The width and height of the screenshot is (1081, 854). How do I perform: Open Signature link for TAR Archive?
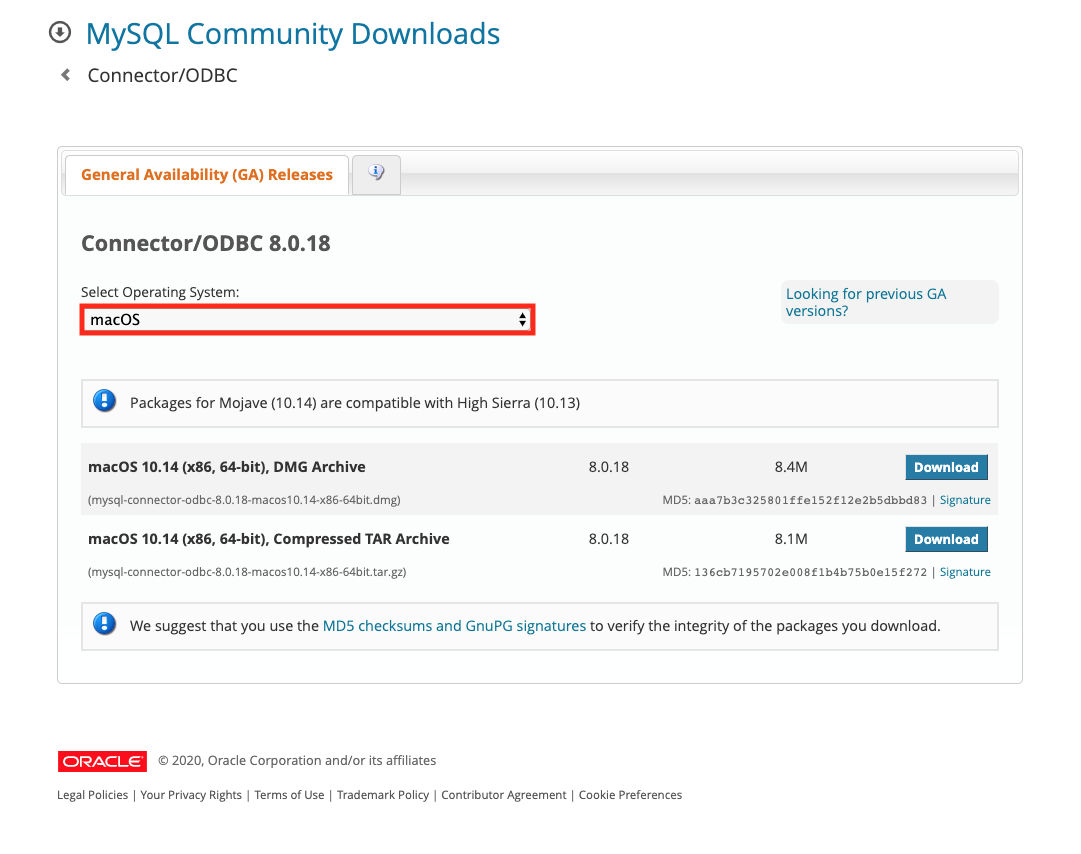click(x=965, y=571)
